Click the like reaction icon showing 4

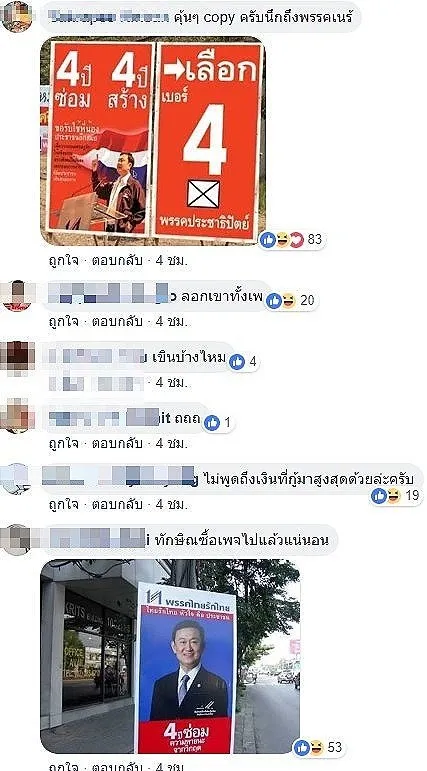pos(237,362)
